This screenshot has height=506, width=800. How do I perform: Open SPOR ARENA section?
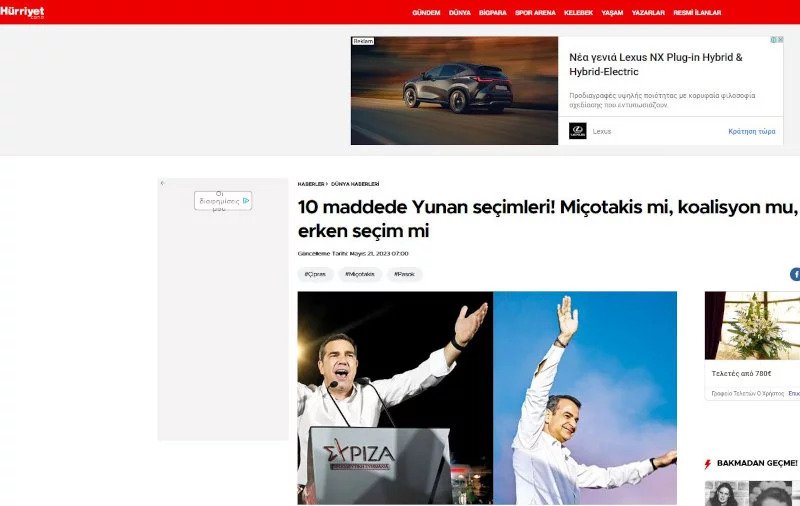pos(535,13)
